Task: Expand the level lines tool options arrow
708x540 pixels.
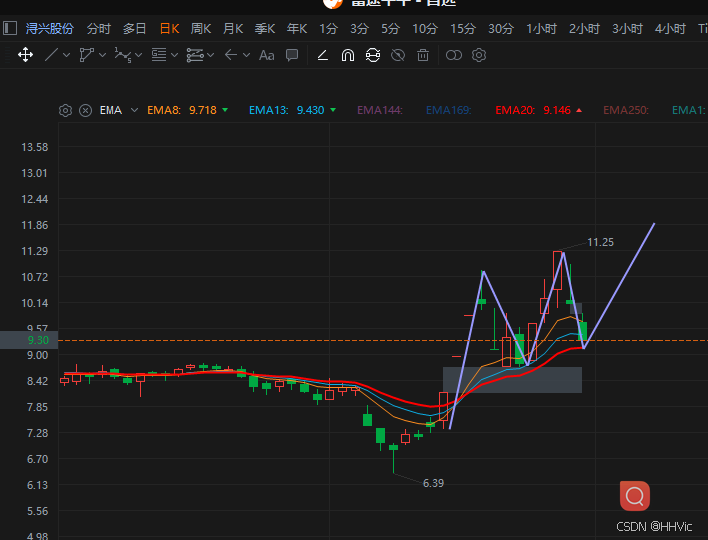Action: 174,55
